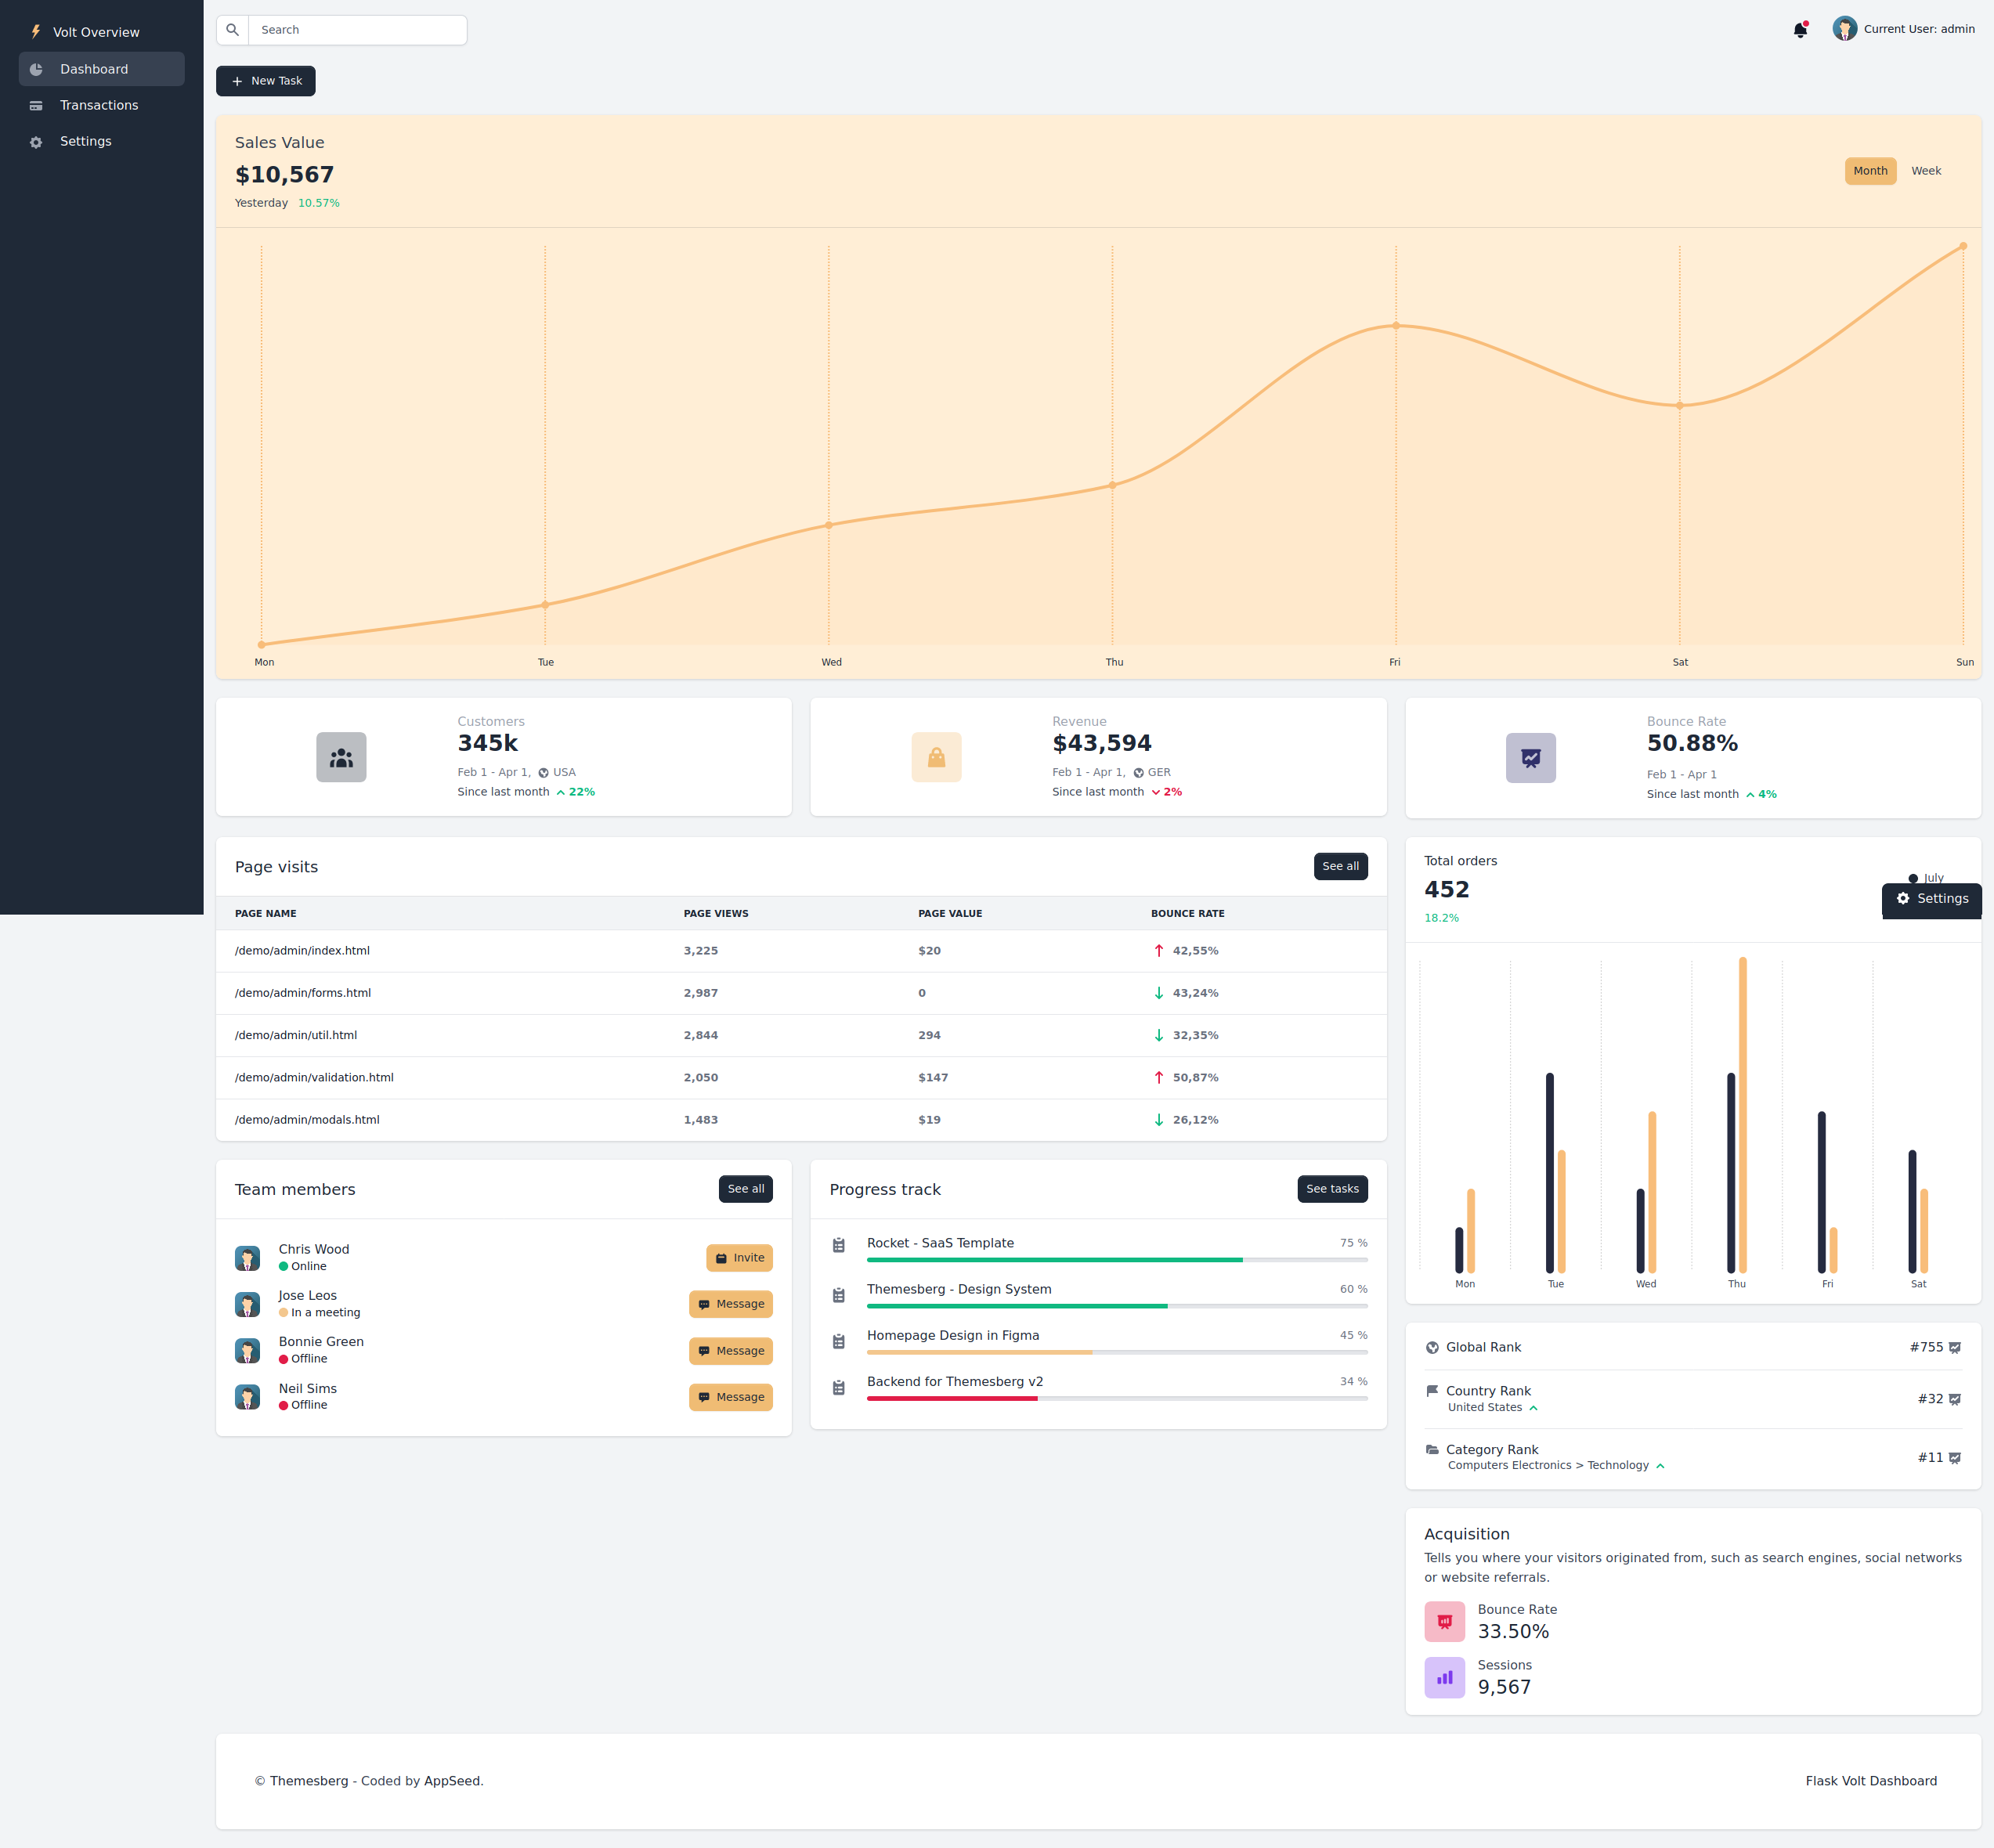The image size is (1994, 1848).
Task: Collapse the Computers Electronics Technology chevron
Action: 1660,1465
